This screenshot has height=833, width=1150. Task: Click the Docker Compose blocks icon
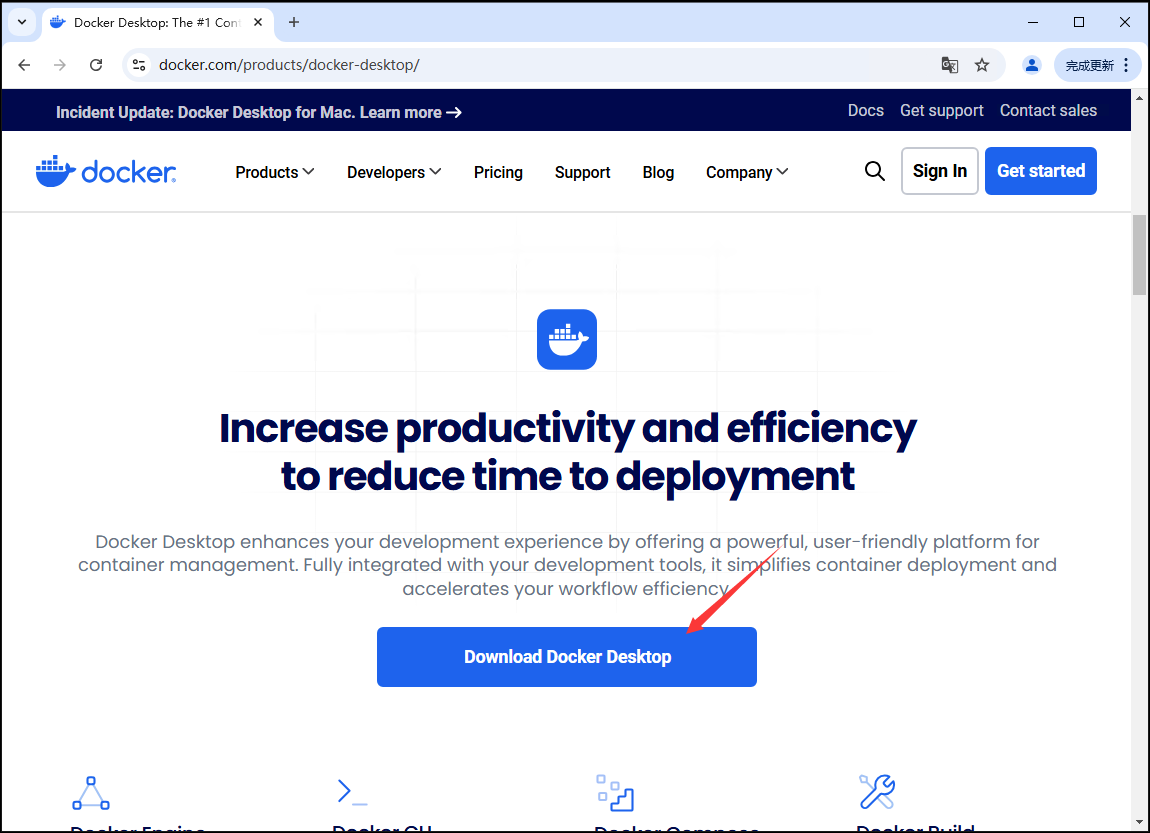615,793
